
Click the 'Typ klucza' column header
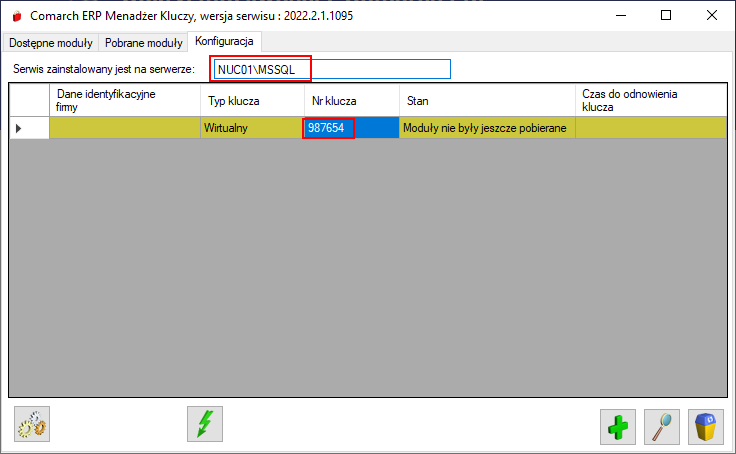253,100
